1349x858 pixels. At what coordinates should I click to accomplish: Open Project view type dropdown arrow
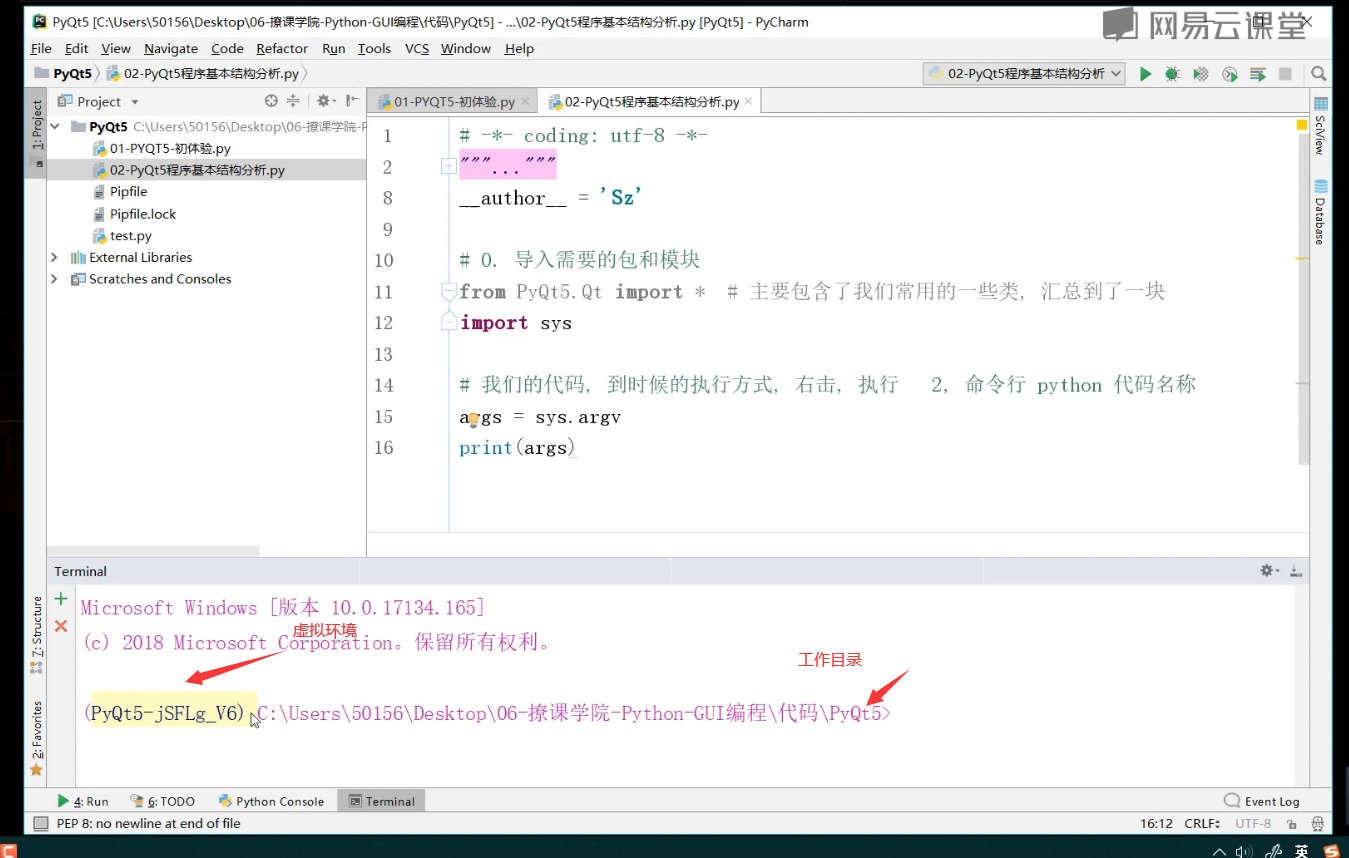(135, 102)
